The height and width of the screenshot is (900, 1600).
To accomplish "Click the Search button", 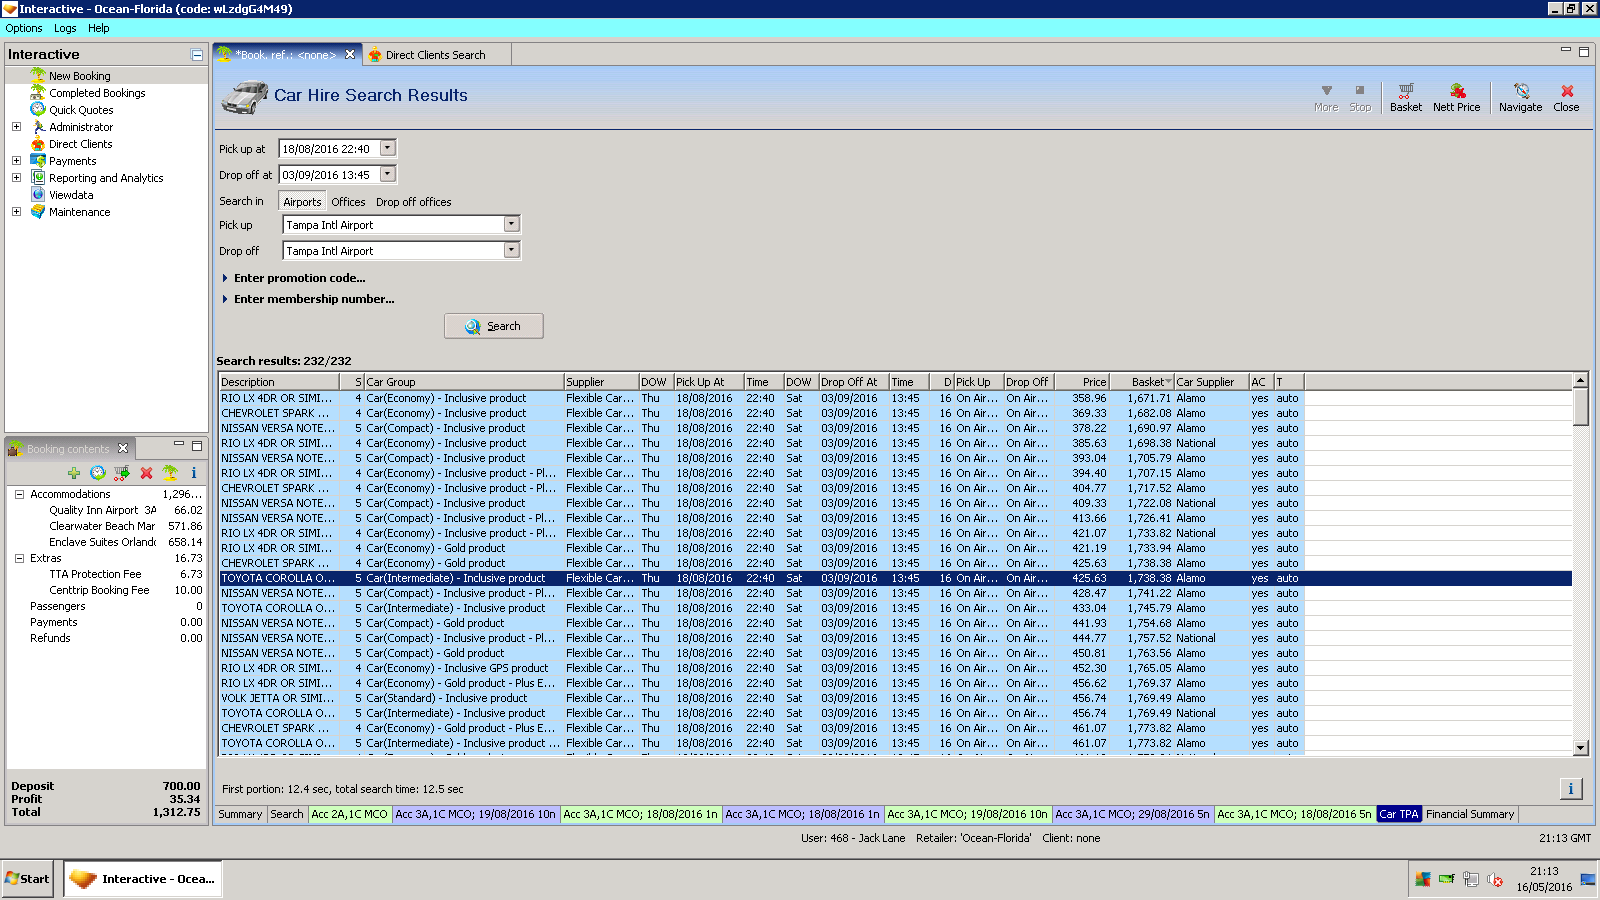I will coord(494,326).
